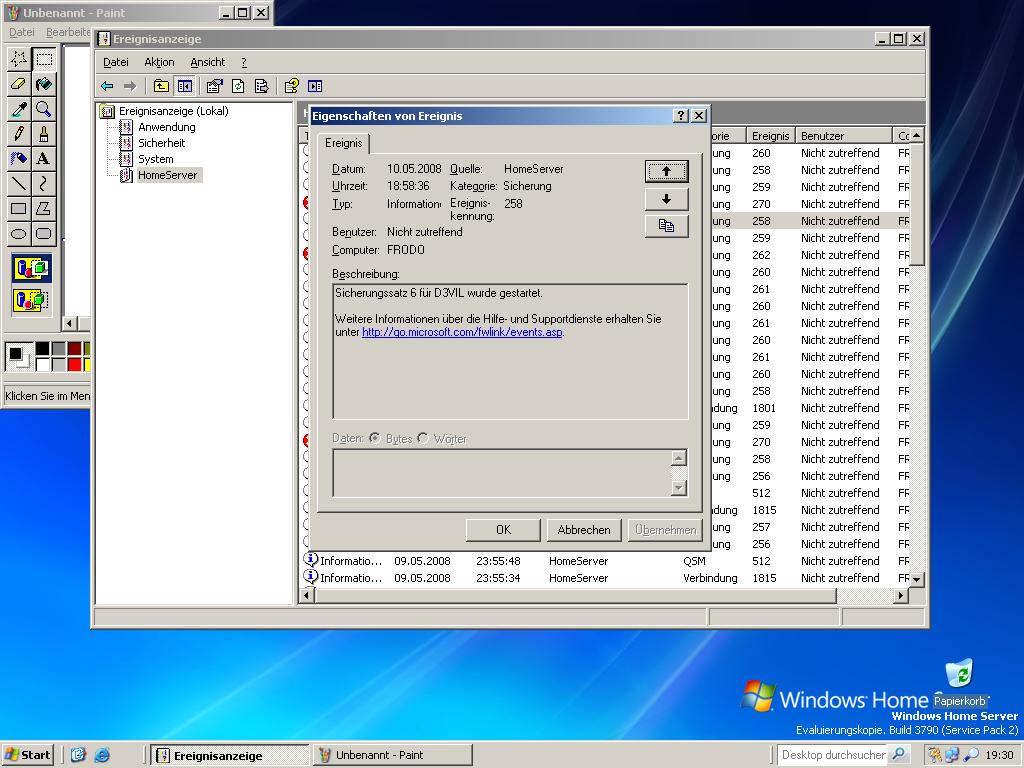Image resolution: width=1024 pixels, height=768 pixels.
Task: Open the Windows Start menu
Action: point(27,755)
